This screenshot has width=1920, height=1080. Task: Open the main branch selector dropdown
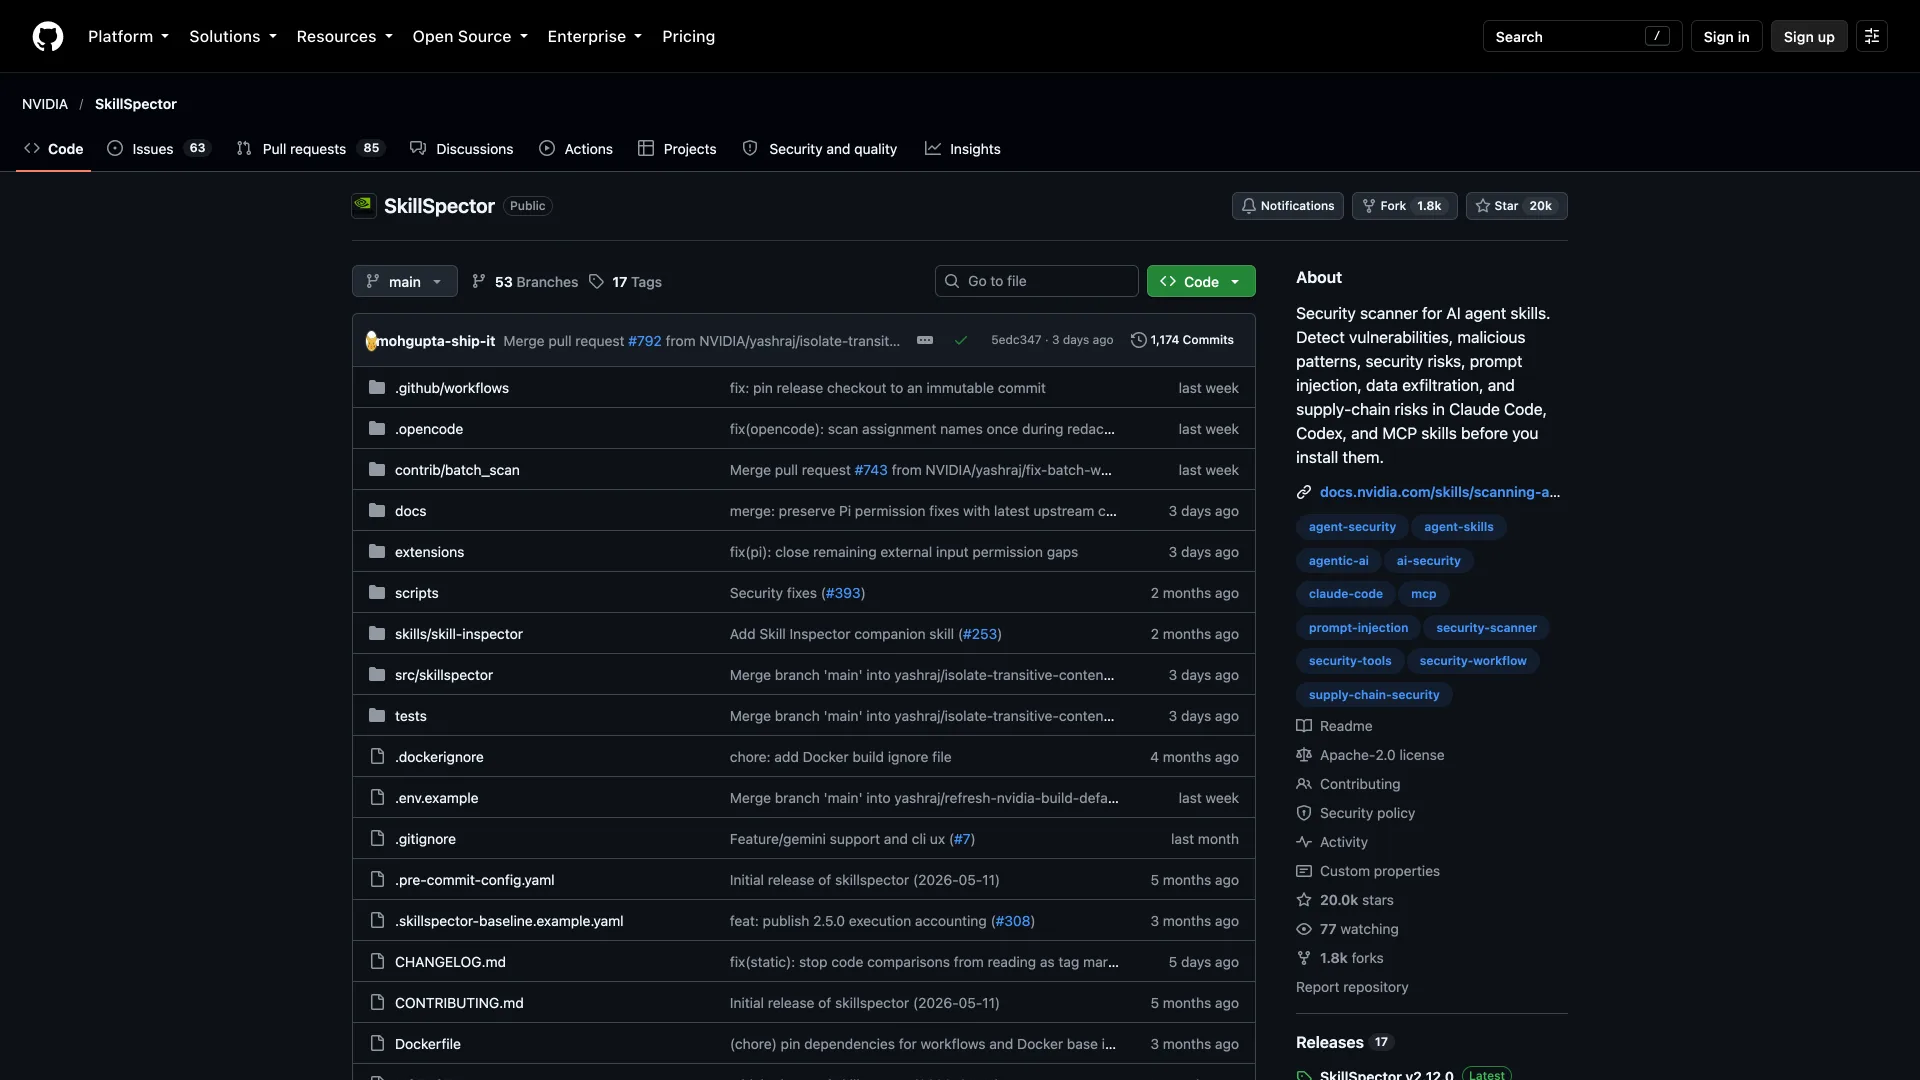click(405, 282)
